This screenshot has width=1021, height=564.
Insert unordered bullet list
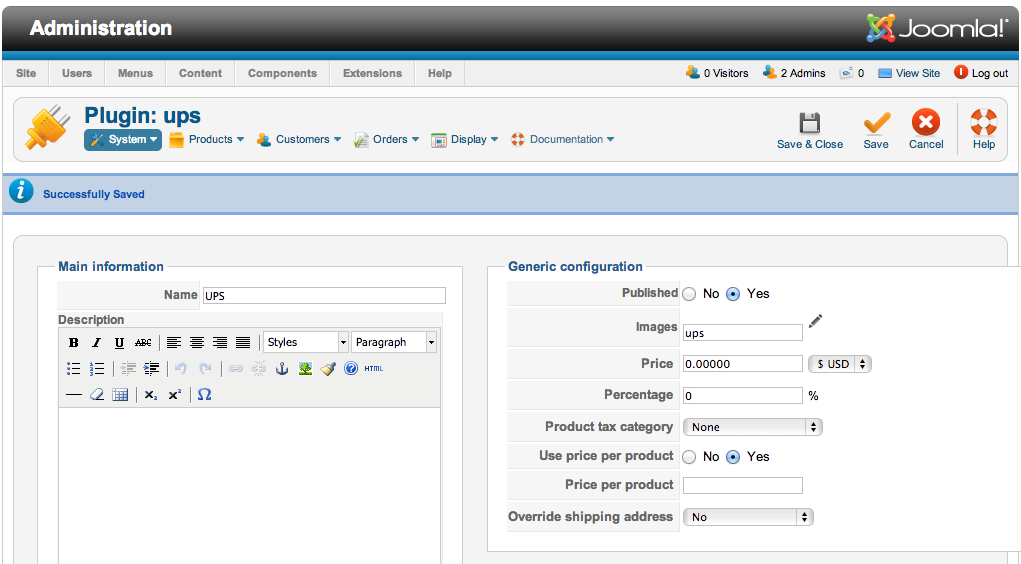click(74, 369)
